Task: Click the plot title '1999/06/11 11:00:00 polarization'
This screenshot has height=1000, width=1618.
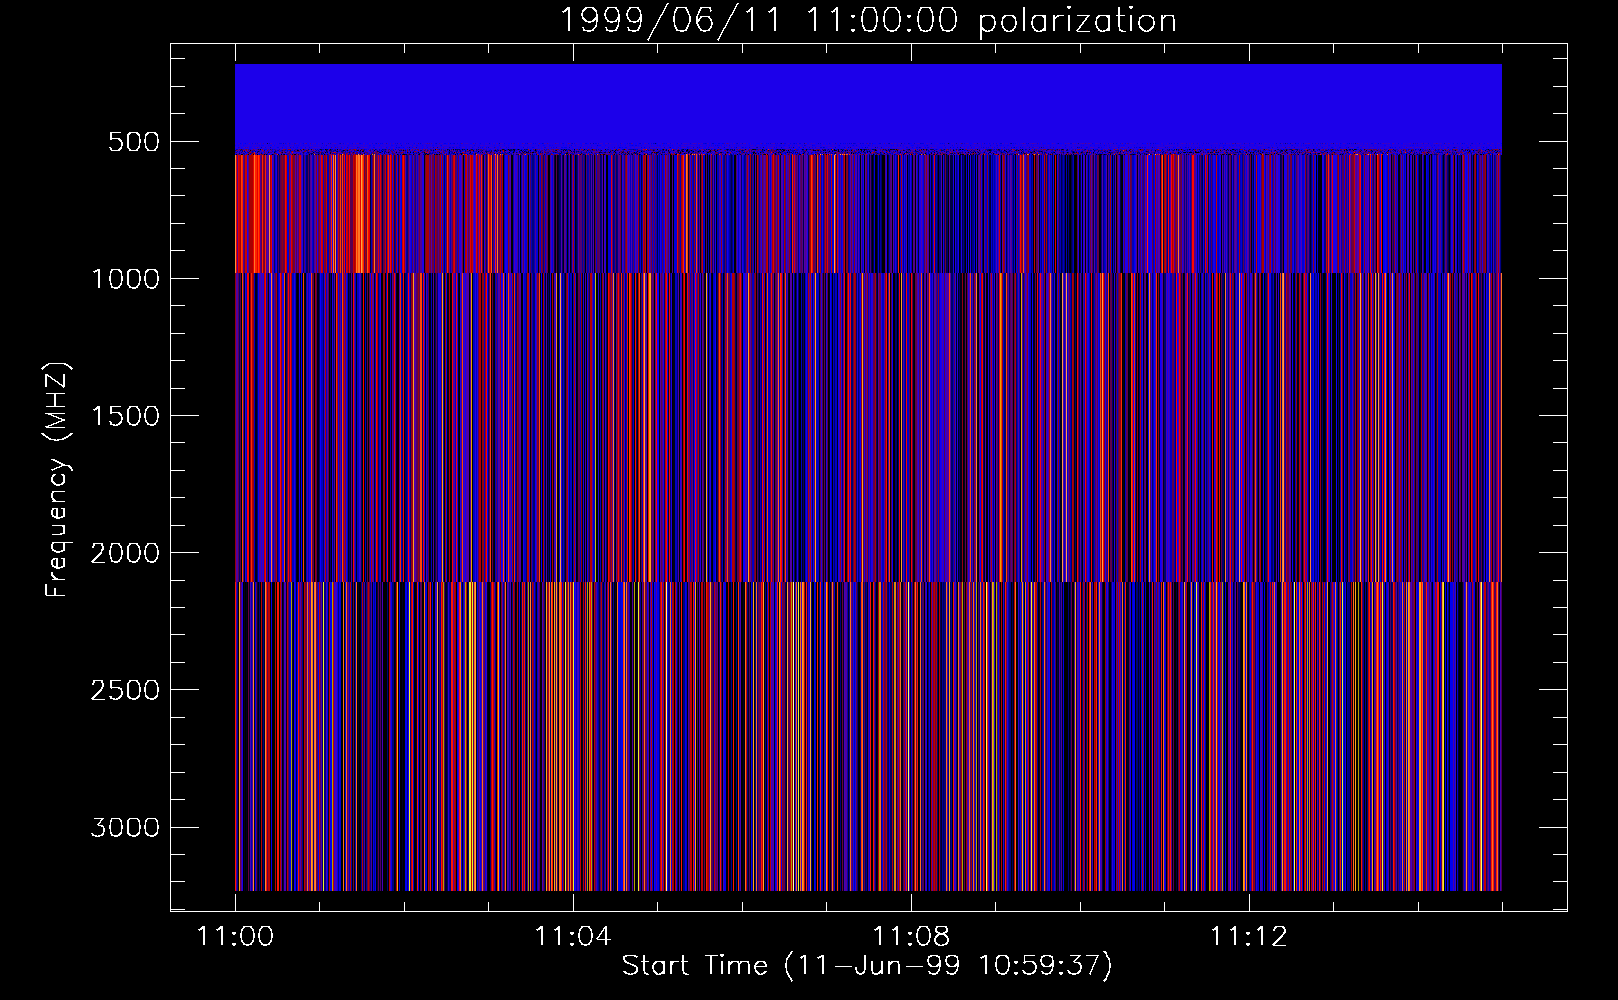Action: [867, 20]
